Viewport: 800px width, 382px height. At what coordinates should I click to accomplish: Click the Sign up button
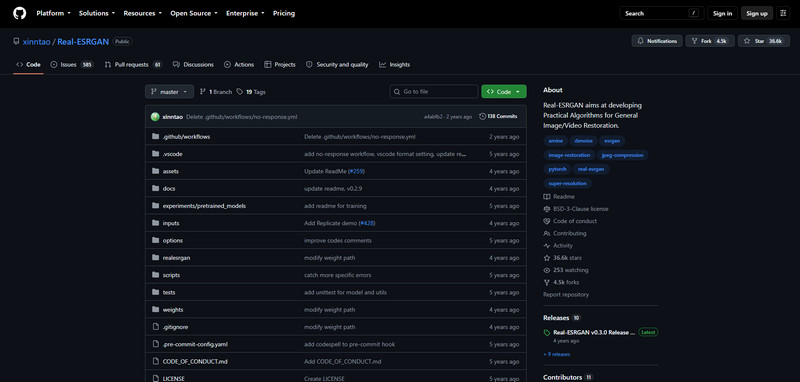(757, 13)
